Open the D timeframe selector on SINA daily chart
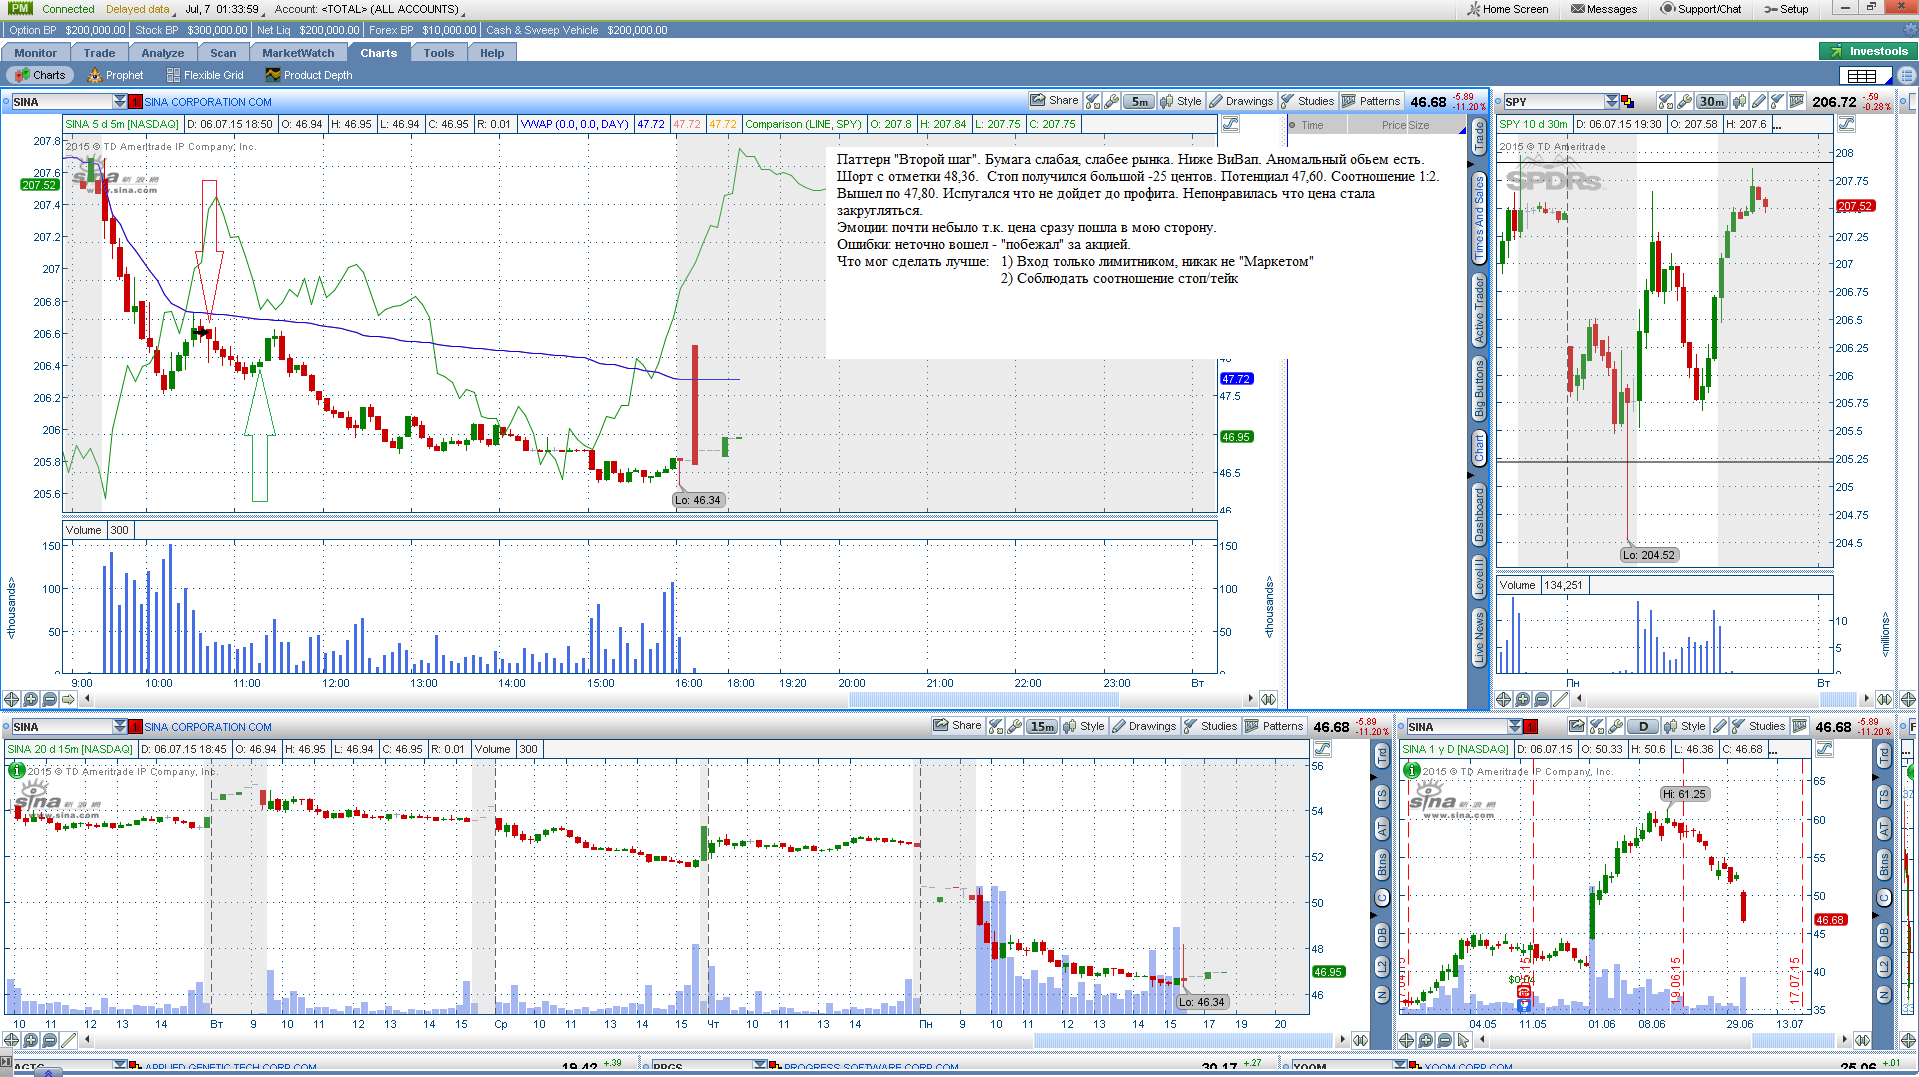1919x1077 pixels. click(x=1643, y=726)
